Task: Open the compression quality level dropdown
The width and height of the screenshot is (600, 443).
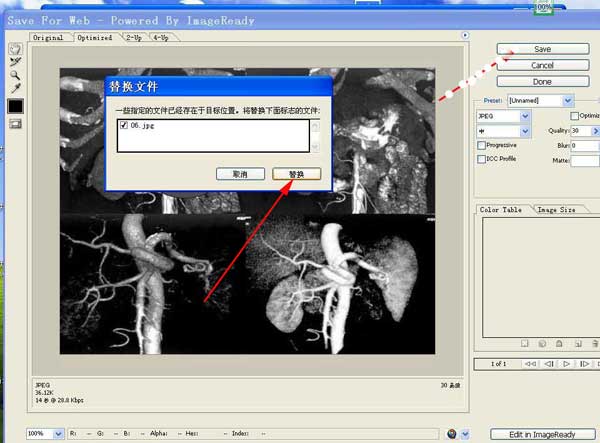Action: coord(525,131)
